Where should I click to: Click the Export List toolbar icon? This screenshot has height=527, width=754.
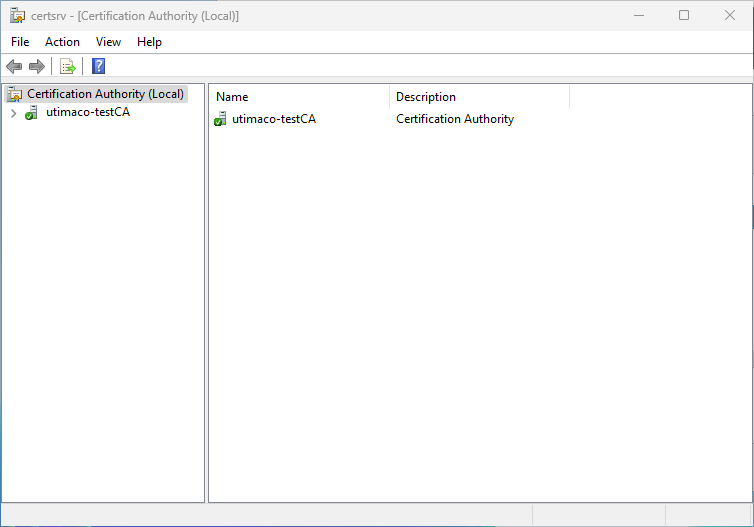pos(67,66)
